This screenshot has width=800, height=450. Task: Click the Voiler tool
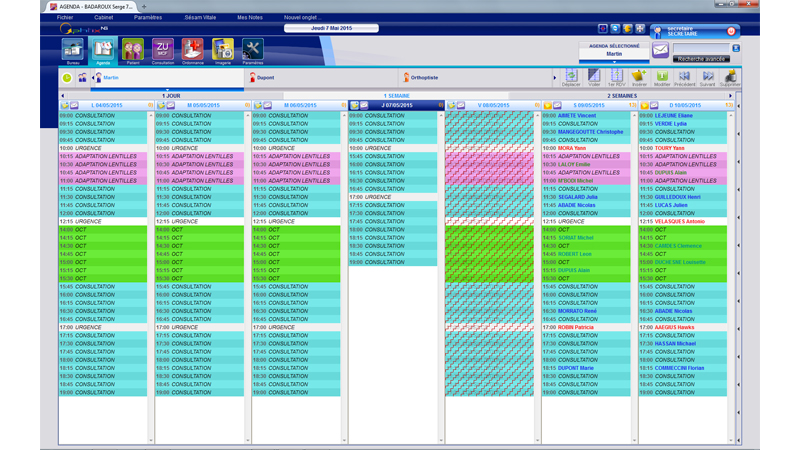(594, 78)
